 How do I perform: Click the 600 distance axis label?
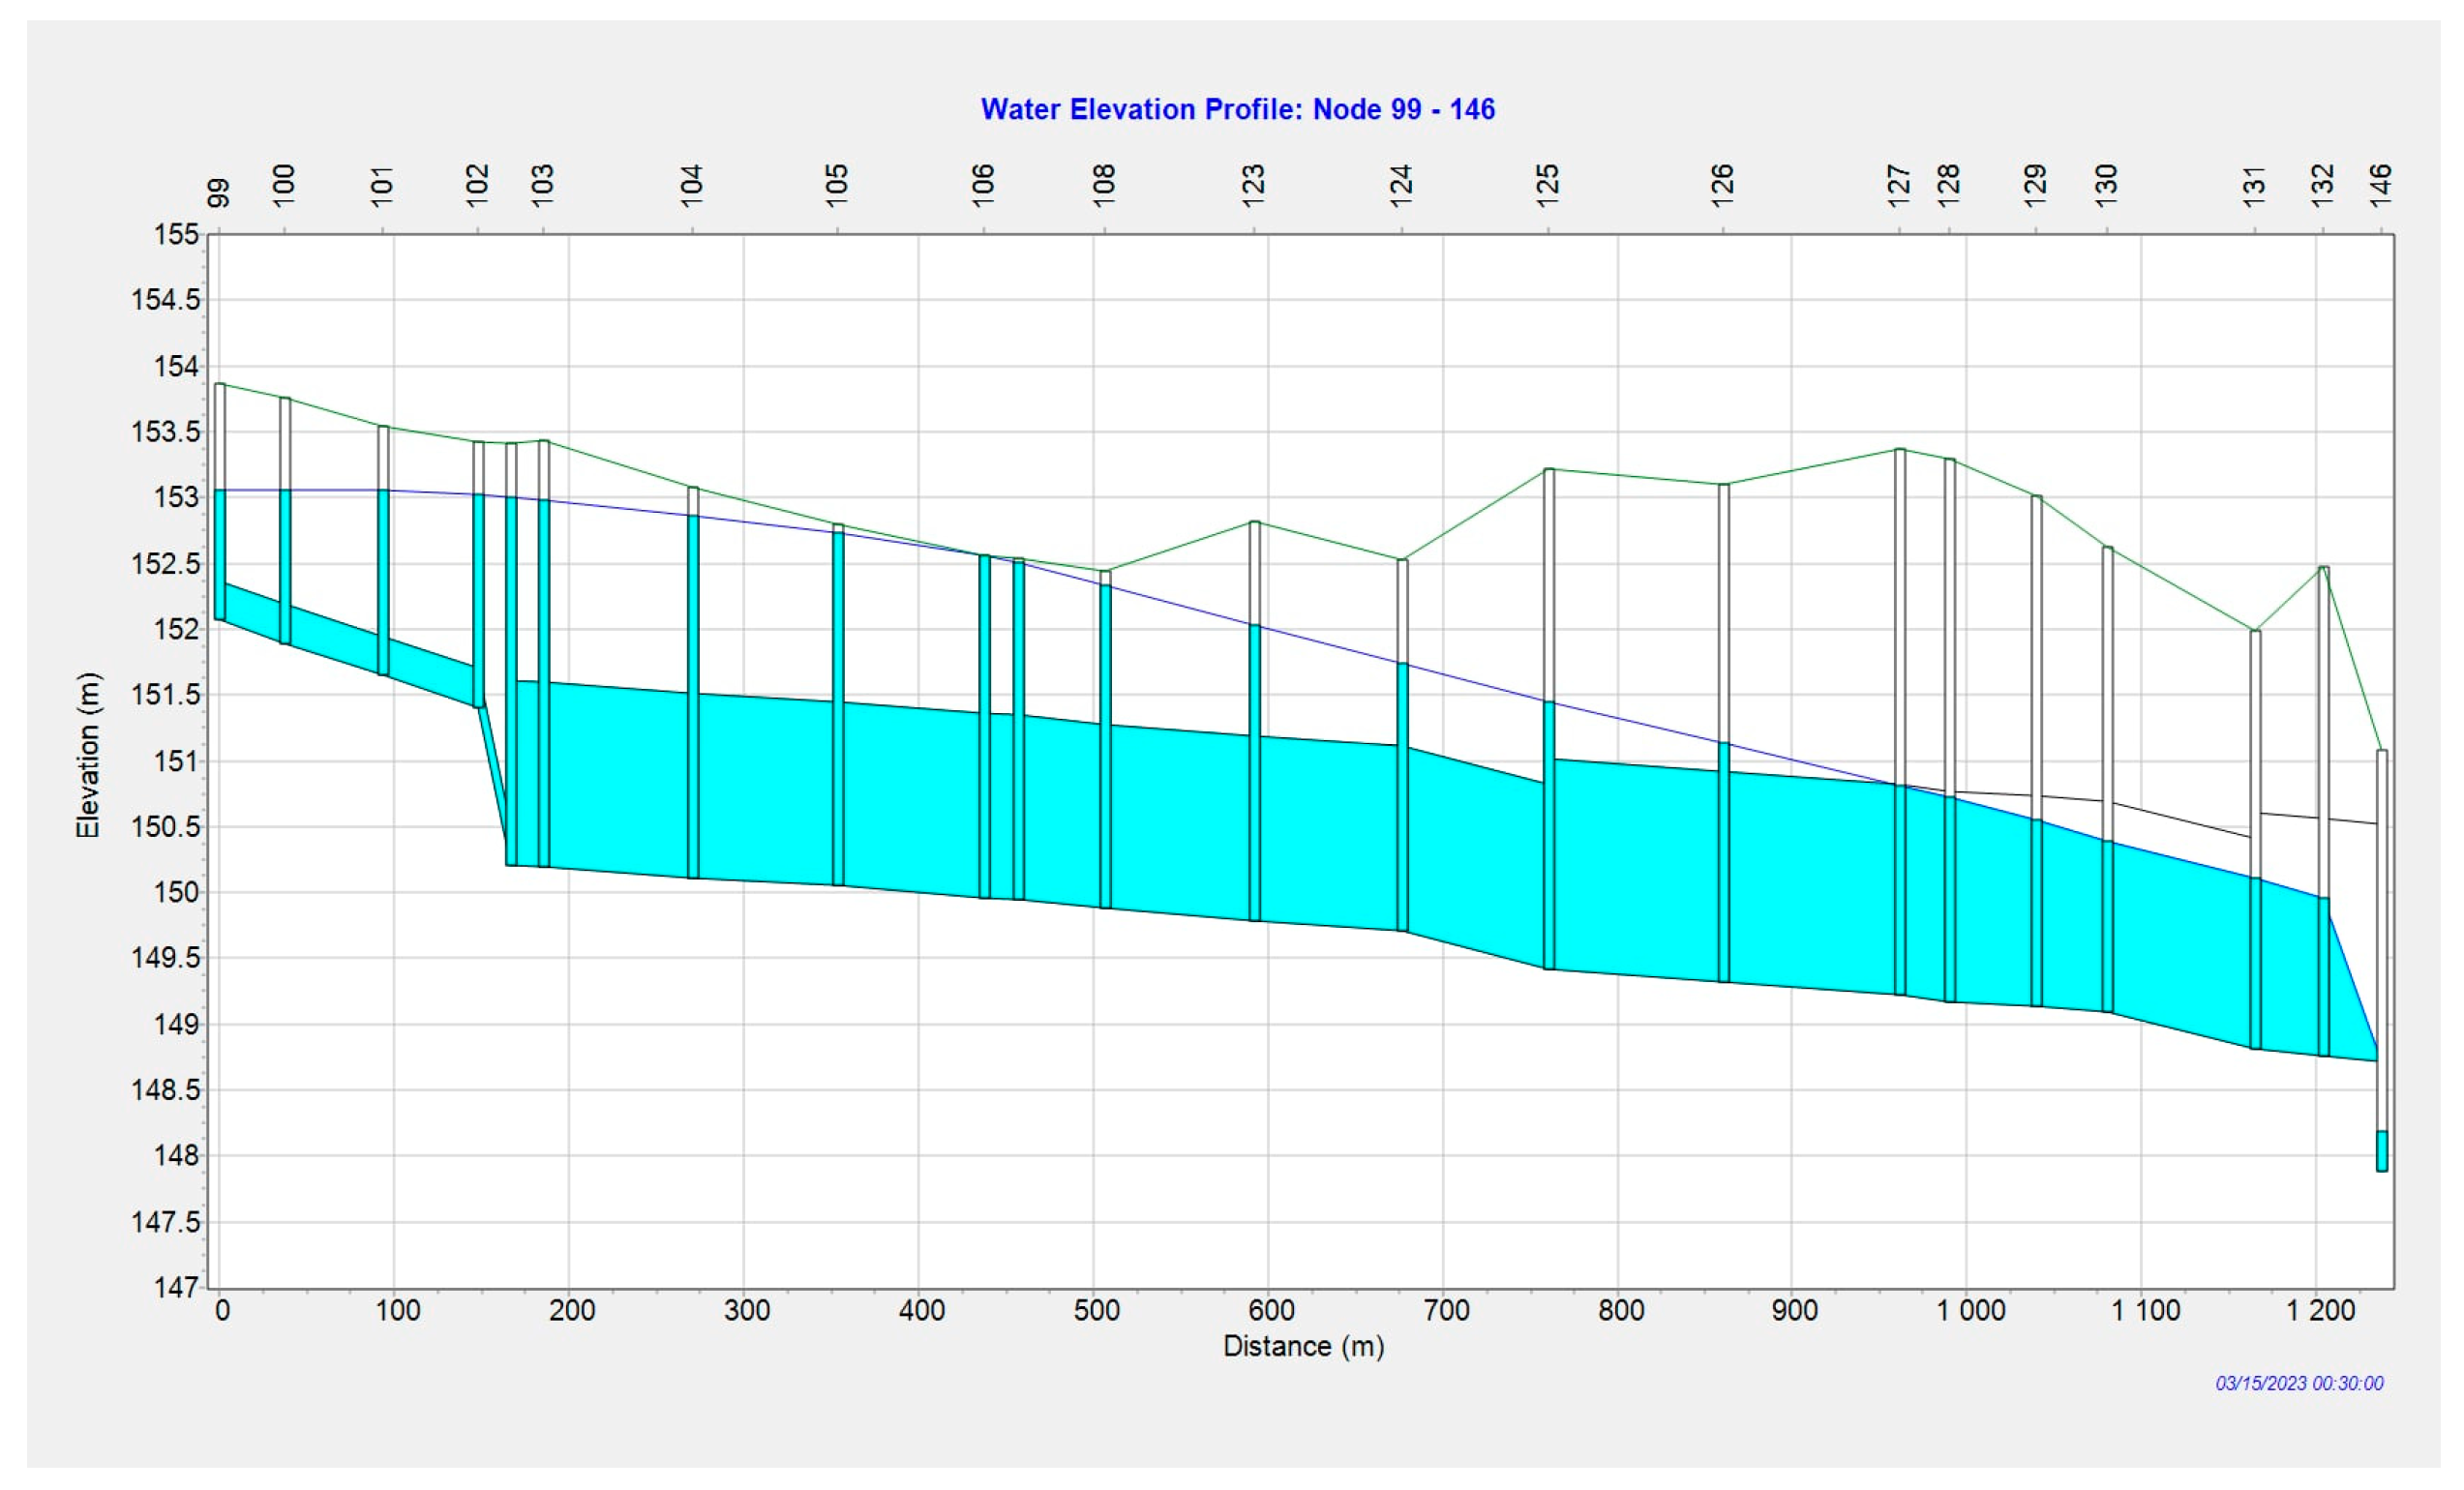(x=1271, y=1310)
